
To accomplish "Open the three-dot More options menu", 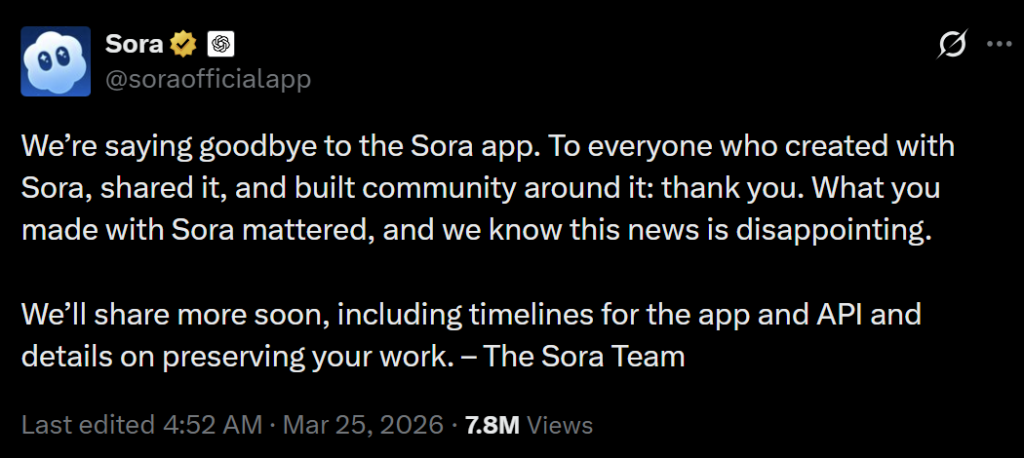I will click(x=998, y=45).
